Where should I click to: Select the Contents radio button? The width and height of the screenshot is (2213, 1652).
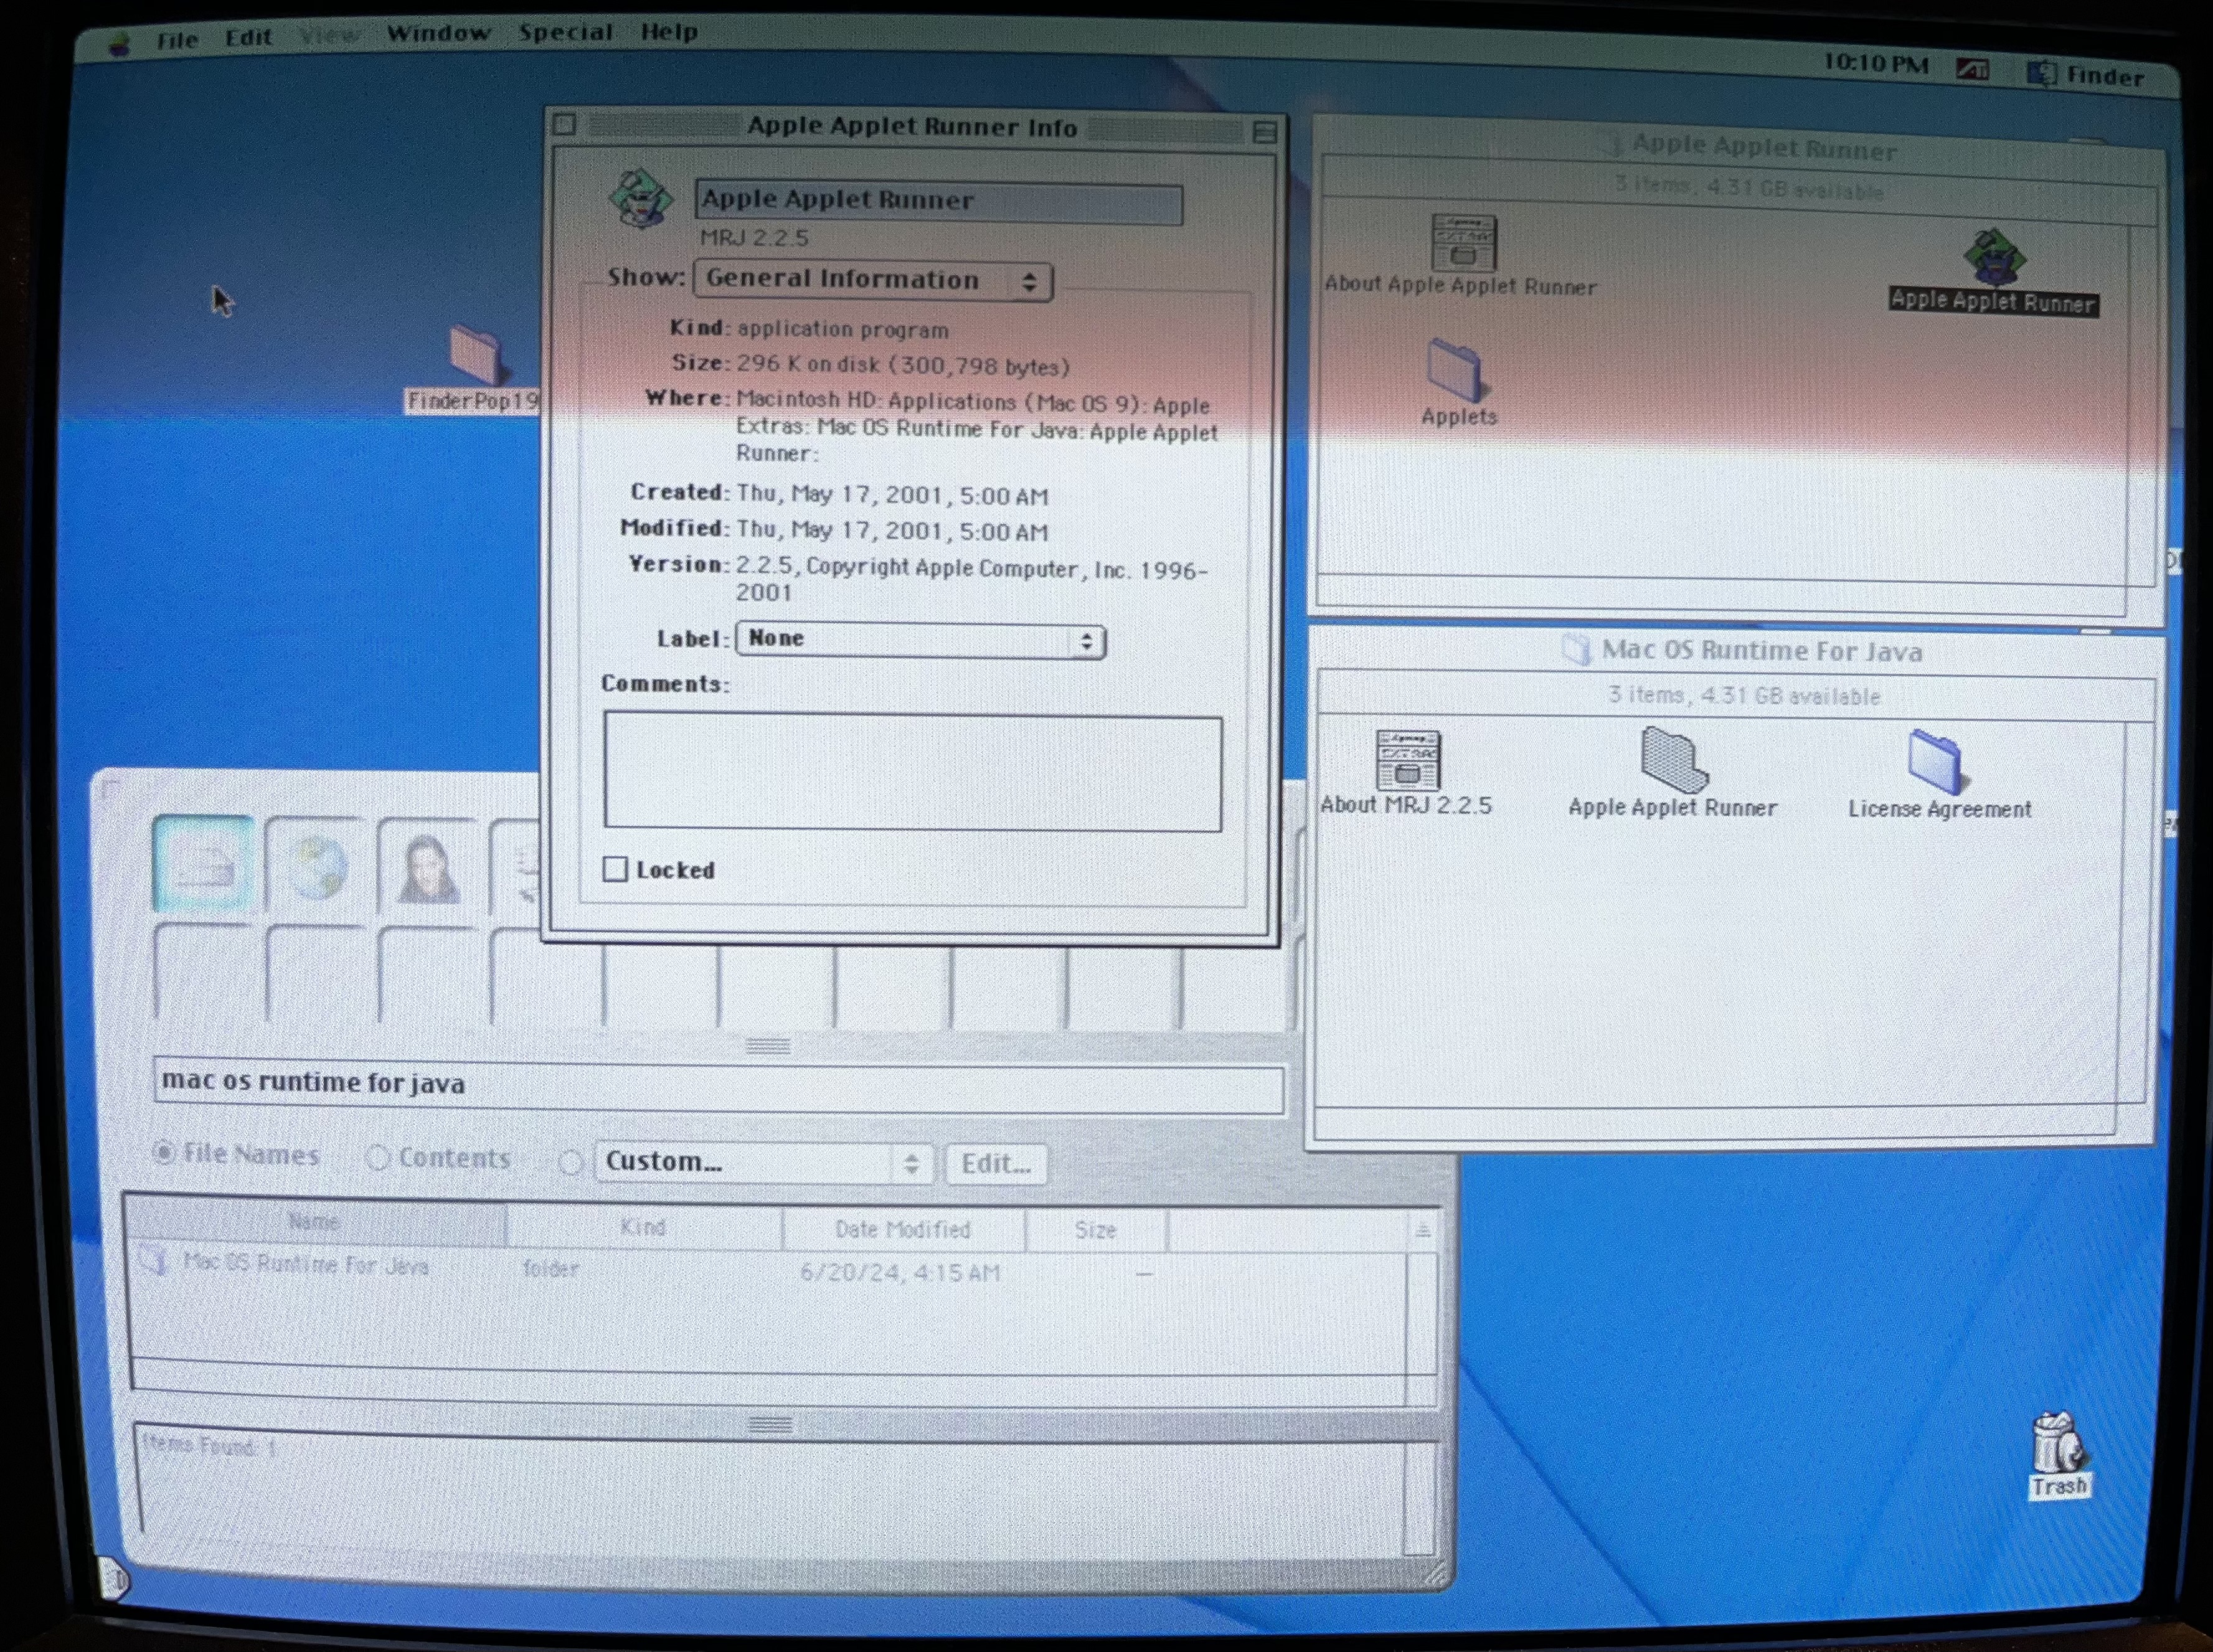tap(378, 1158)
